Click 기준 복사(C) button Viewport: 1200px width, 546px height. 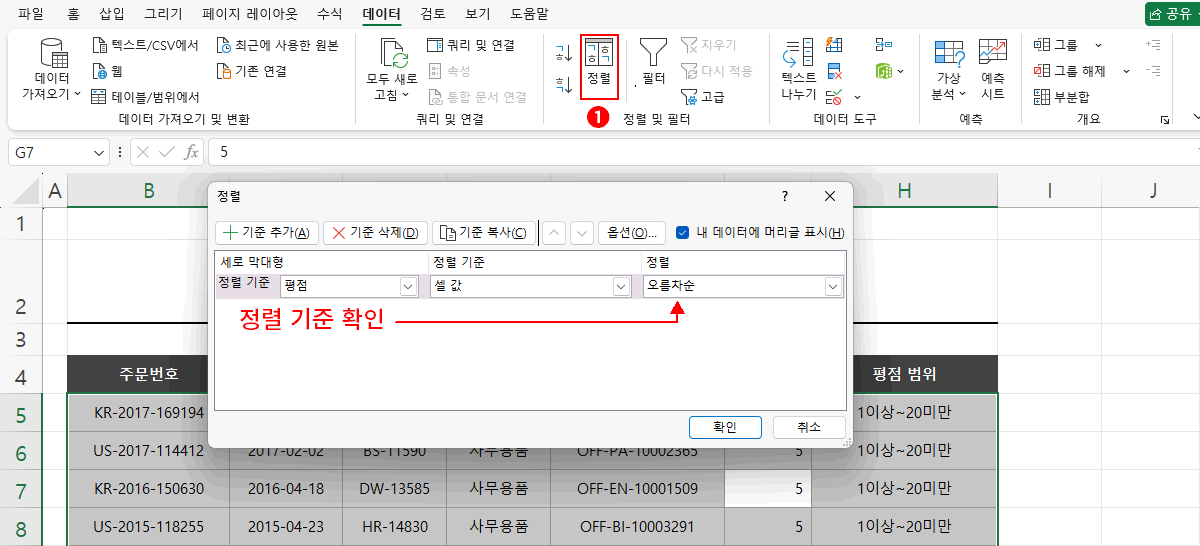pos(485,232)
